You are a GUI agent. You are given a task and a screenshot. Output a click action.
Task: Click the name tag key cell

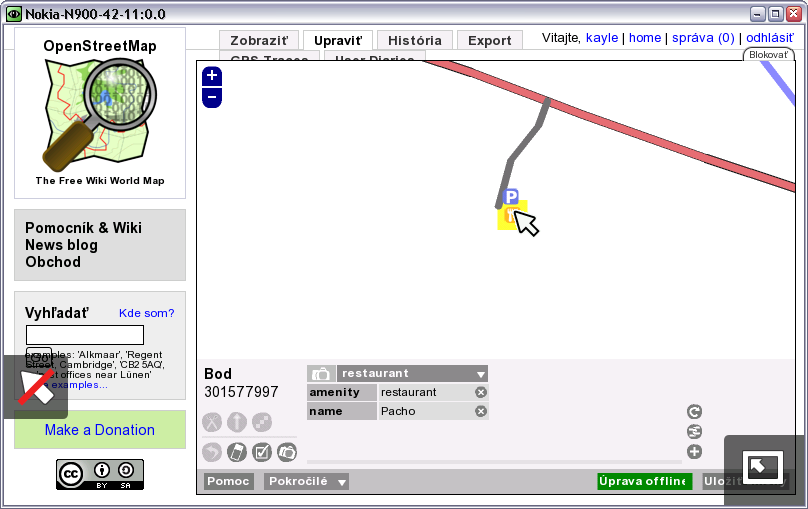(x=342, y=411)
